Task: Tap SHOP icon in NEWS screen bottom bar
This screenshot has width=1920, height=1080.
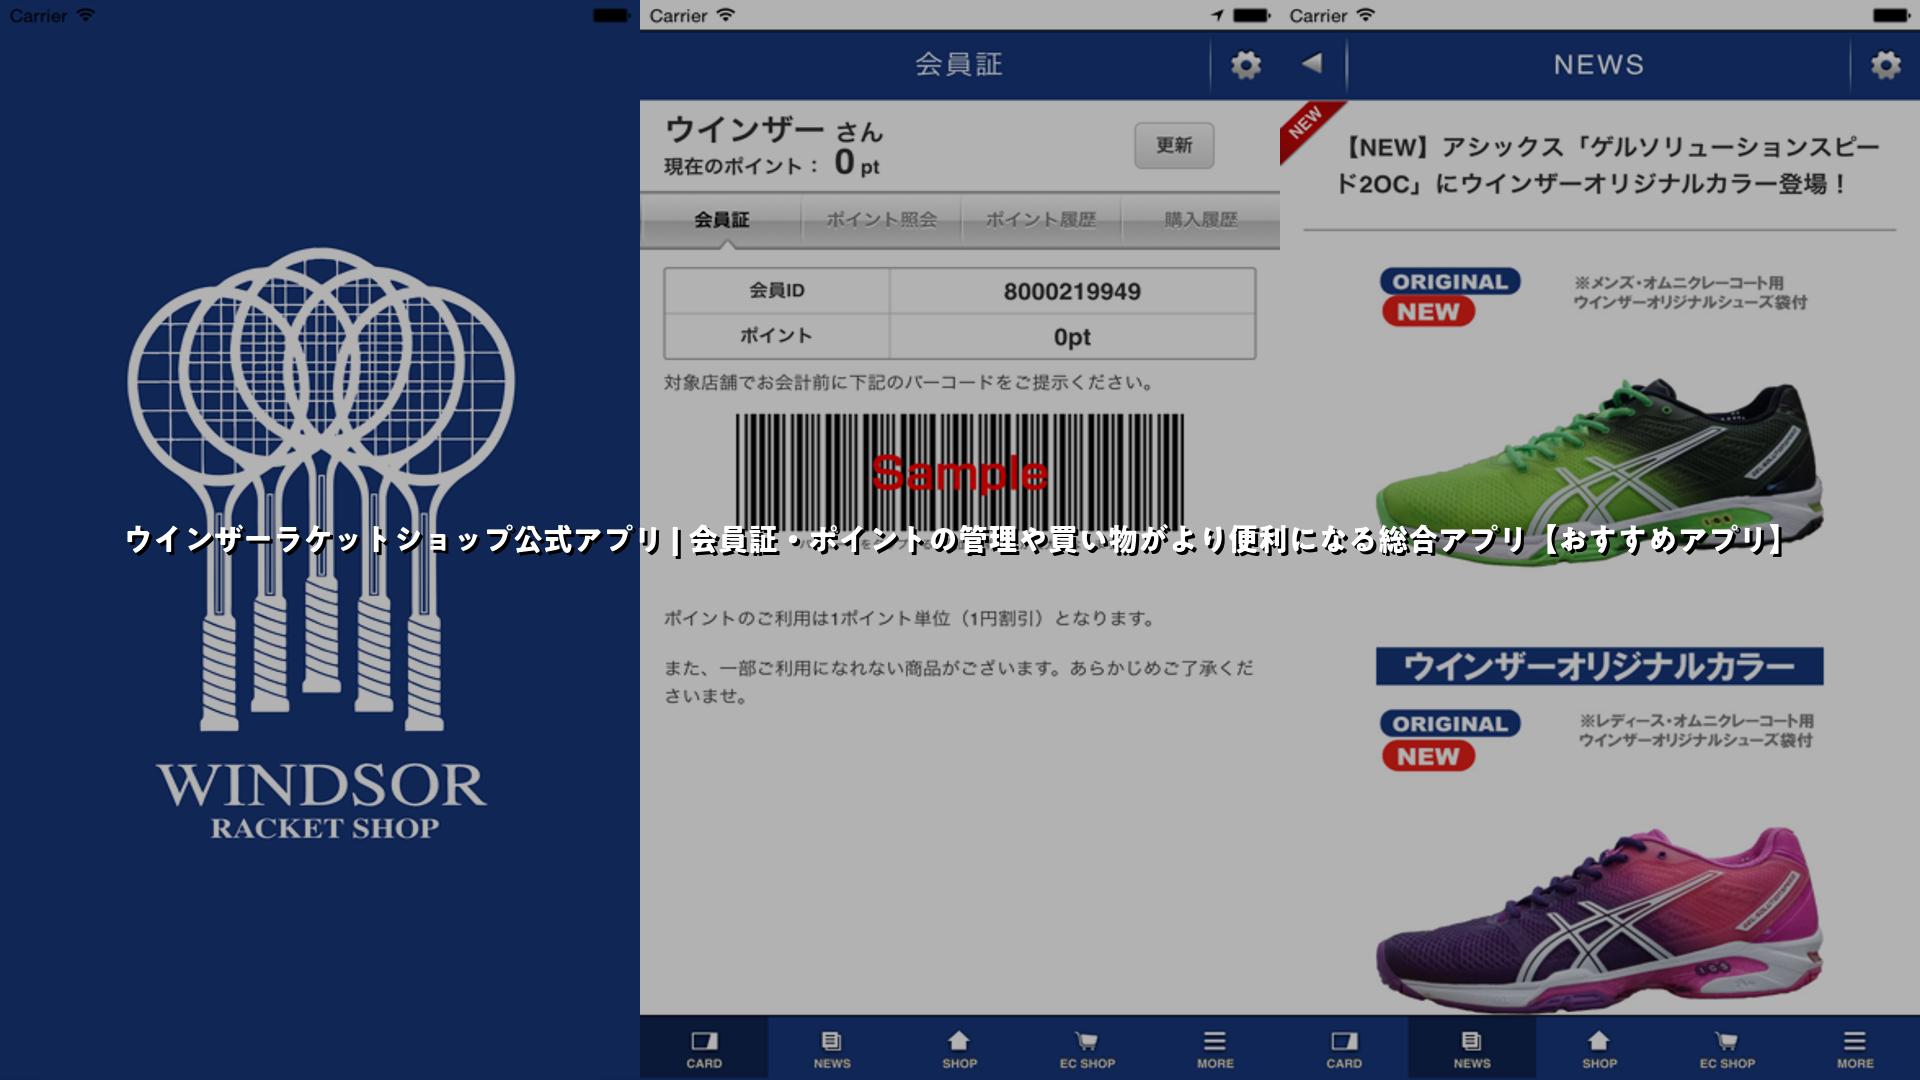Action: click(1600, 1049)
